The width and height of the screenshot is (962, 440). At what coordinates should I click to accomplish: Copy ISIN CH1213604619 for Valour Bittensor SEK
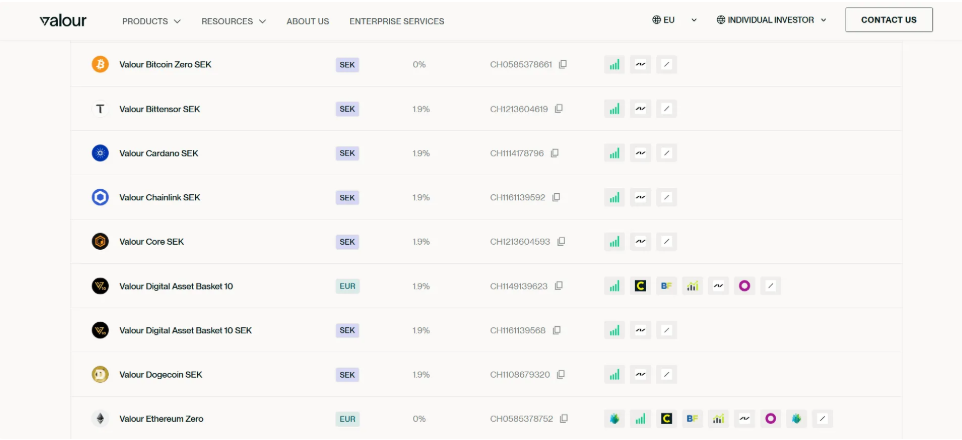coord(558,109)
